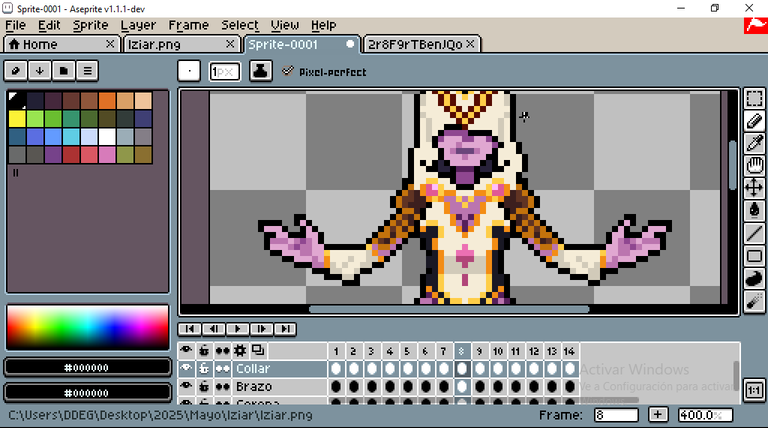This screenshot has width=768, height=428.
Task: Pick the orange palette swatch
Action: pyautogui.click(x=107, y=100)
